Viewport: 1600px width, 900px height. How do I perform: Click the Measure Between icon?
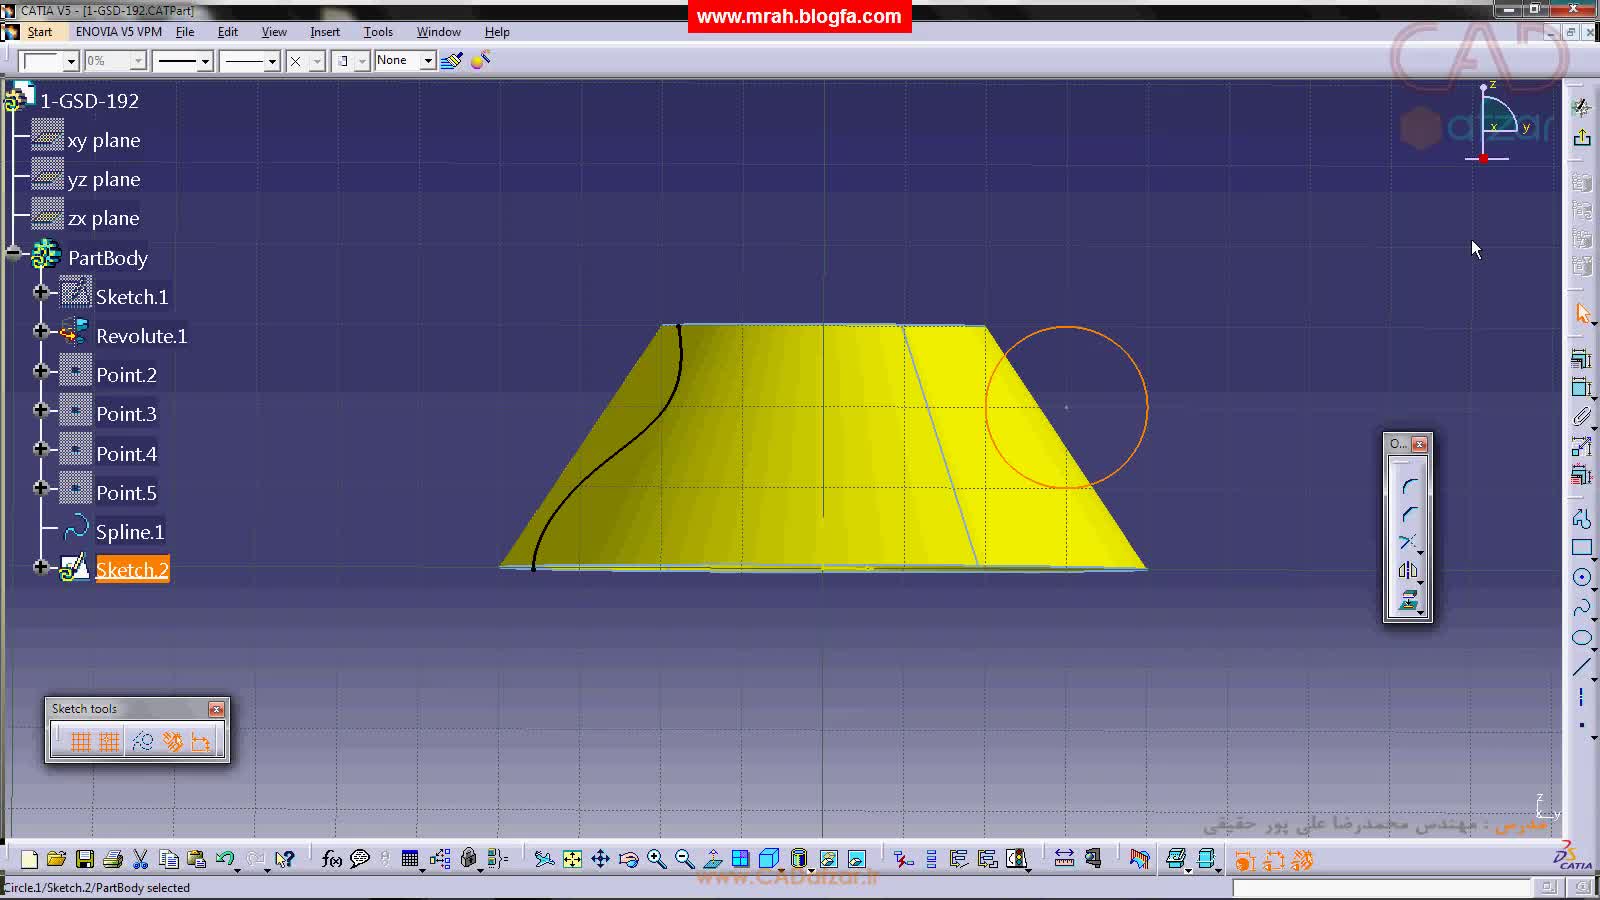[x=1064, y=859]
